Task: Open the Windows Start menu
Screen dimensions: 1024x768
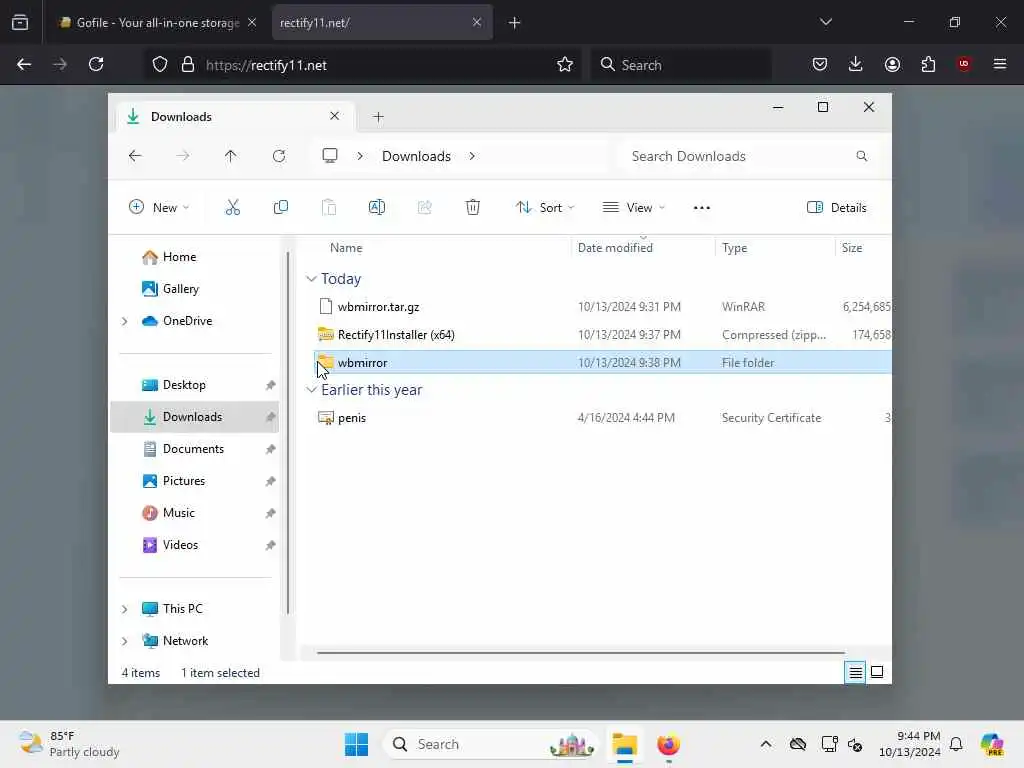Action: pyautogui.click(x=357, y=744)
